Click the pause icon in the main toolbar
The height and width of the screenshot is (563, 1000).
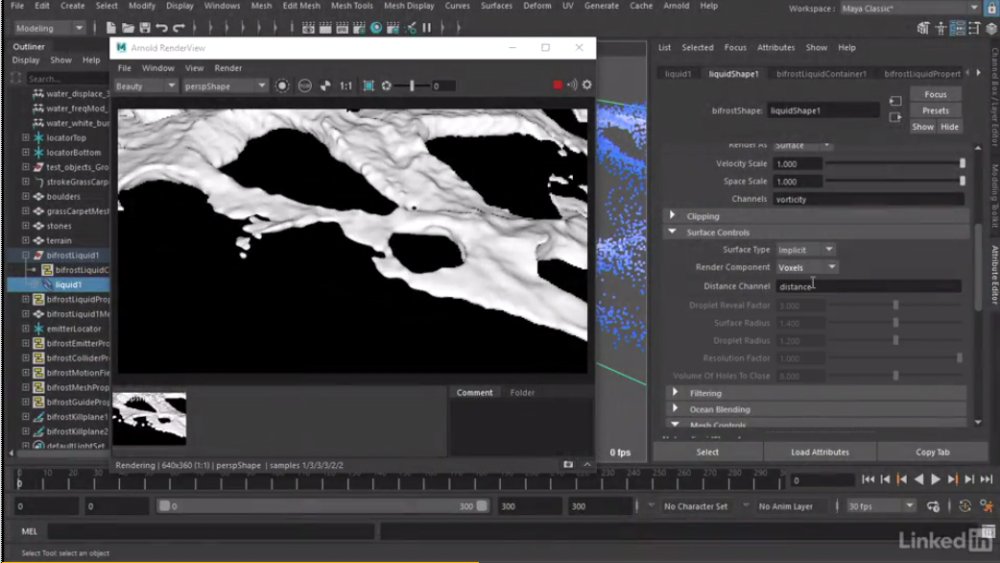tap(427, 28)
